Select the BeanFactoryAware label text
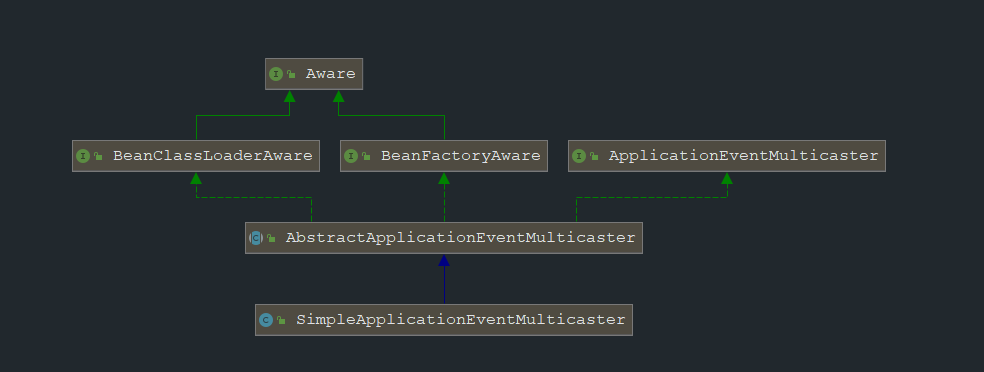The image size is (984, 372). [x=461, y=156]
